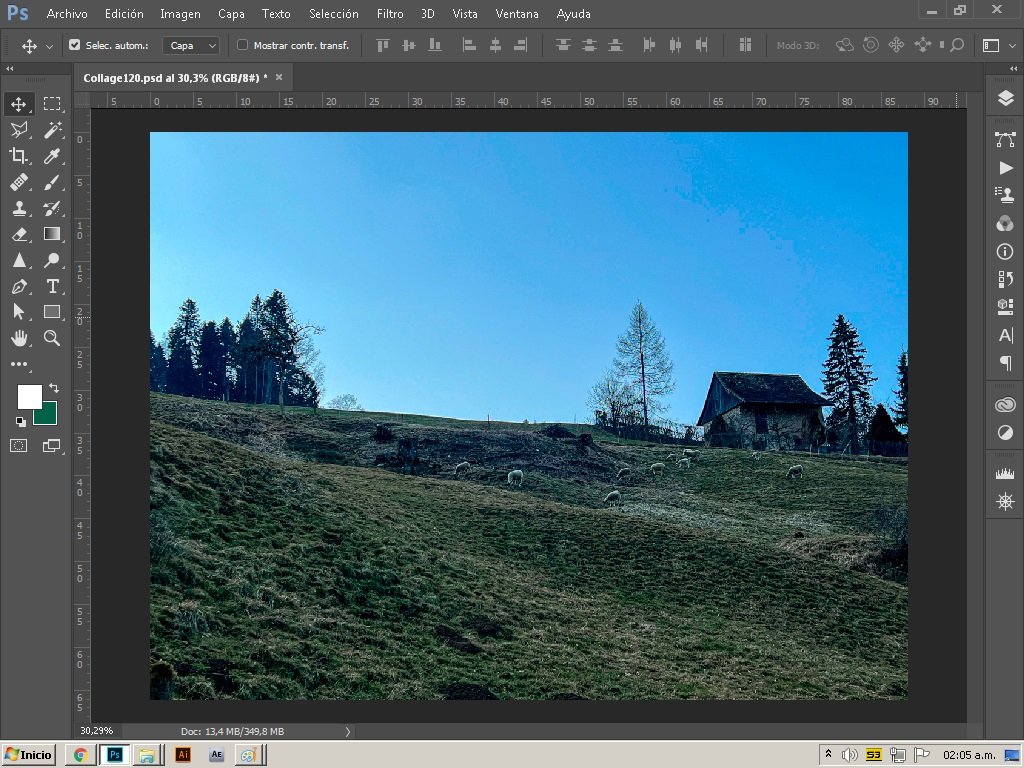The image size is (1024, 768).
Task: Align horizontal centers of layers
Action: click(x=495, y=45)
